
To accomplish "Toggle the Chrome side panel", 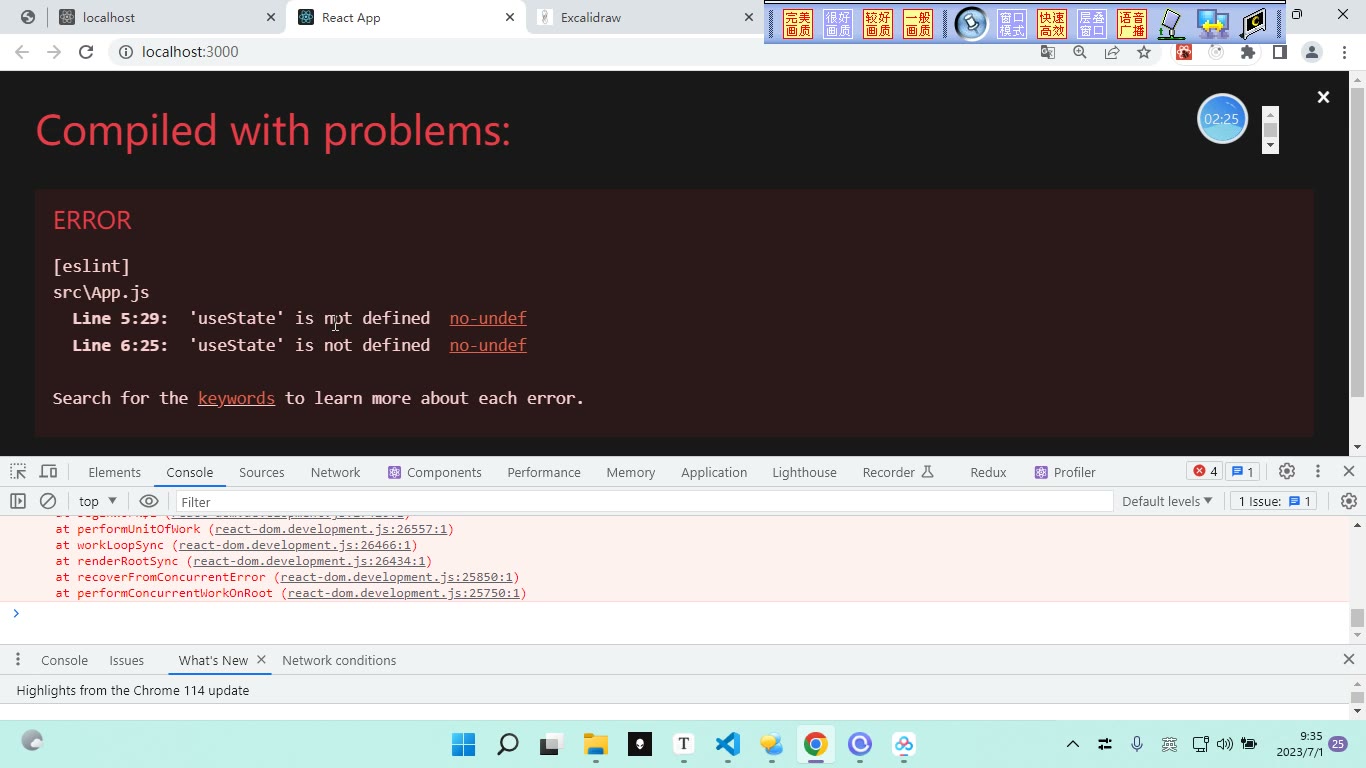I will point(1279,52).
